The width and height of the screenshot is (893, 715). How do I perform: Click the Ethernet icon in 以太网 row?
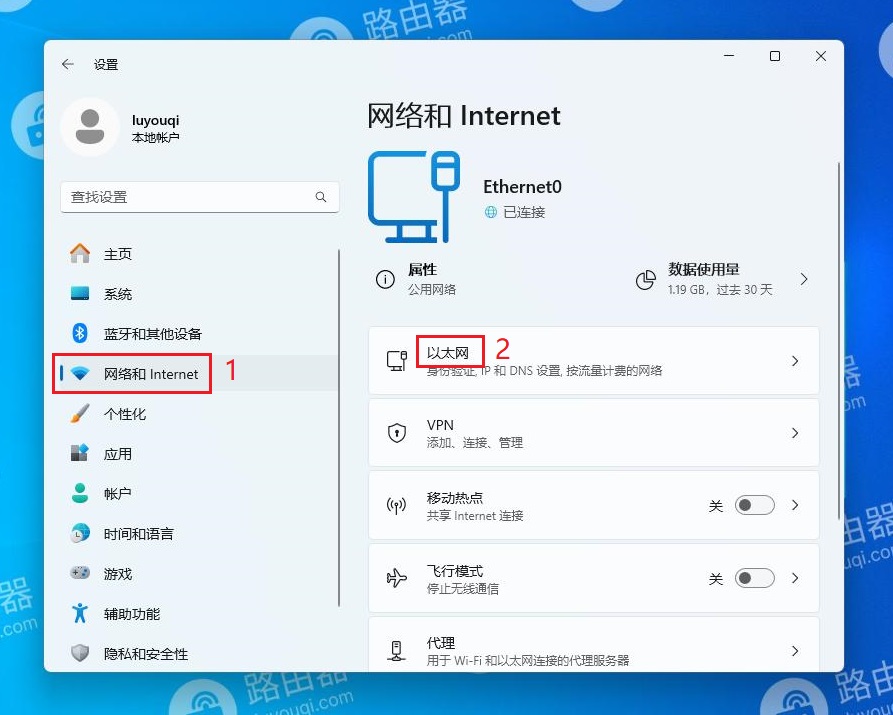[396, 361]
